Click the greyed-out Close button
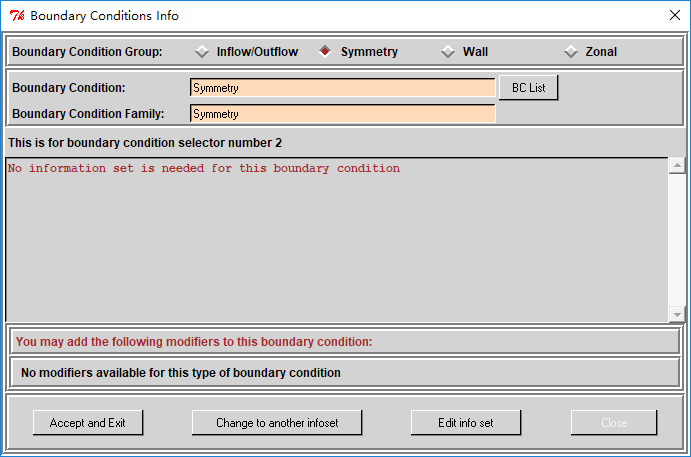The width and height of the screenshot is (691, 457). [x=614, y=423]
